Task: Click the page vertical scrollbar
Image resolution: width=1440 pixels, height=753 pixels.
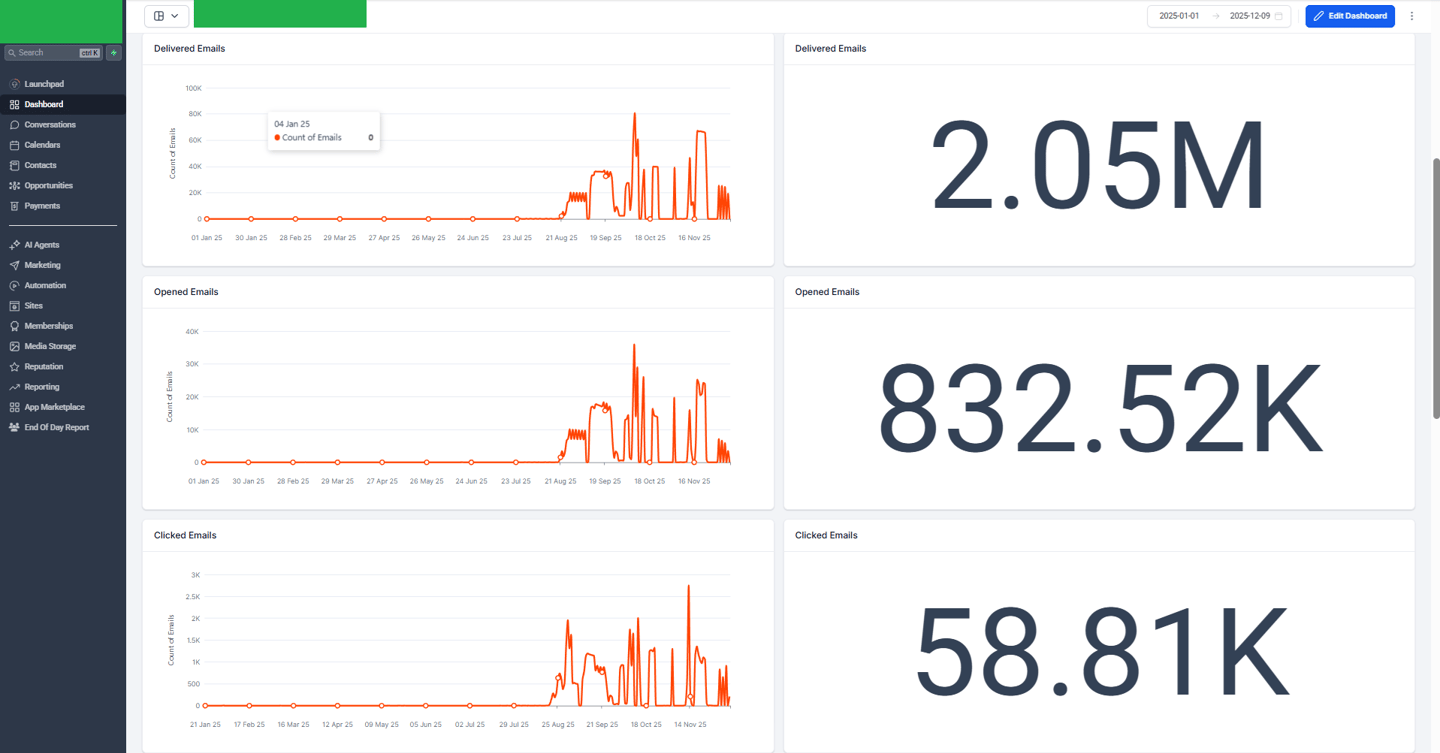Action: click(1436, 288)
